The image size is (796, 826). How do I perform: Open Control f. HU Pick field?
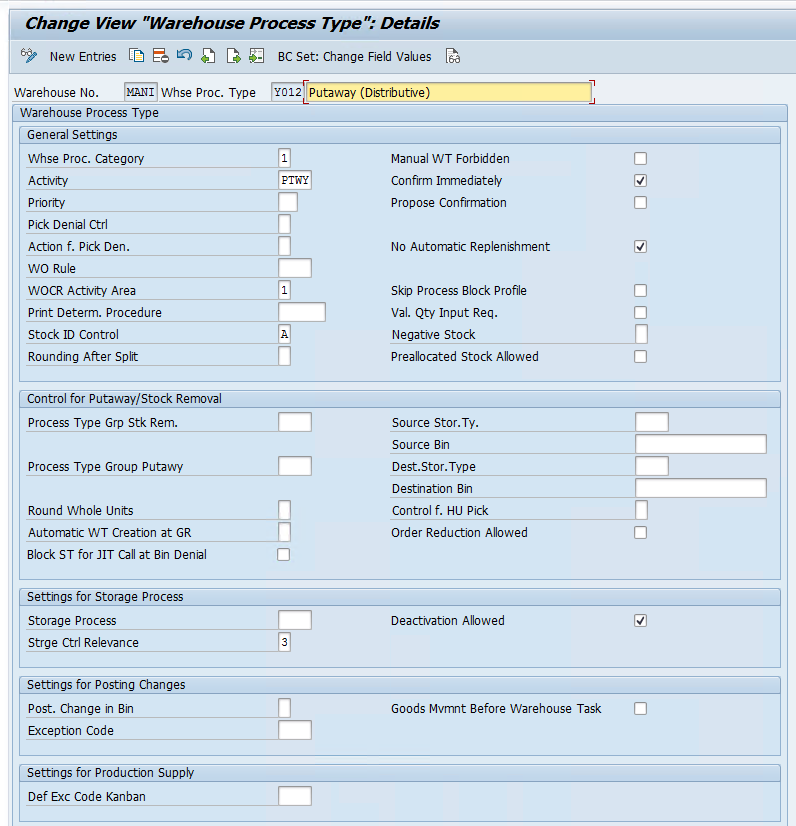click(x=642, y=510)
